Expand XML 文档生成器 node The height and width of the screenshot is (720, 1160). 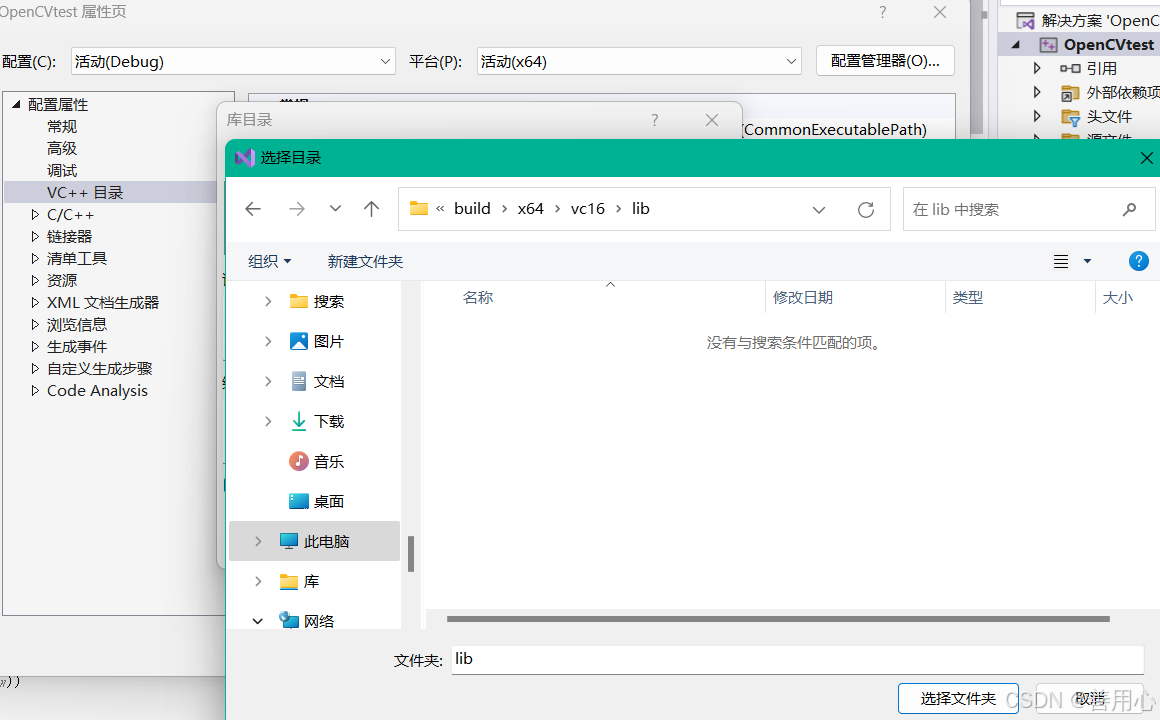tap(34, 303)
